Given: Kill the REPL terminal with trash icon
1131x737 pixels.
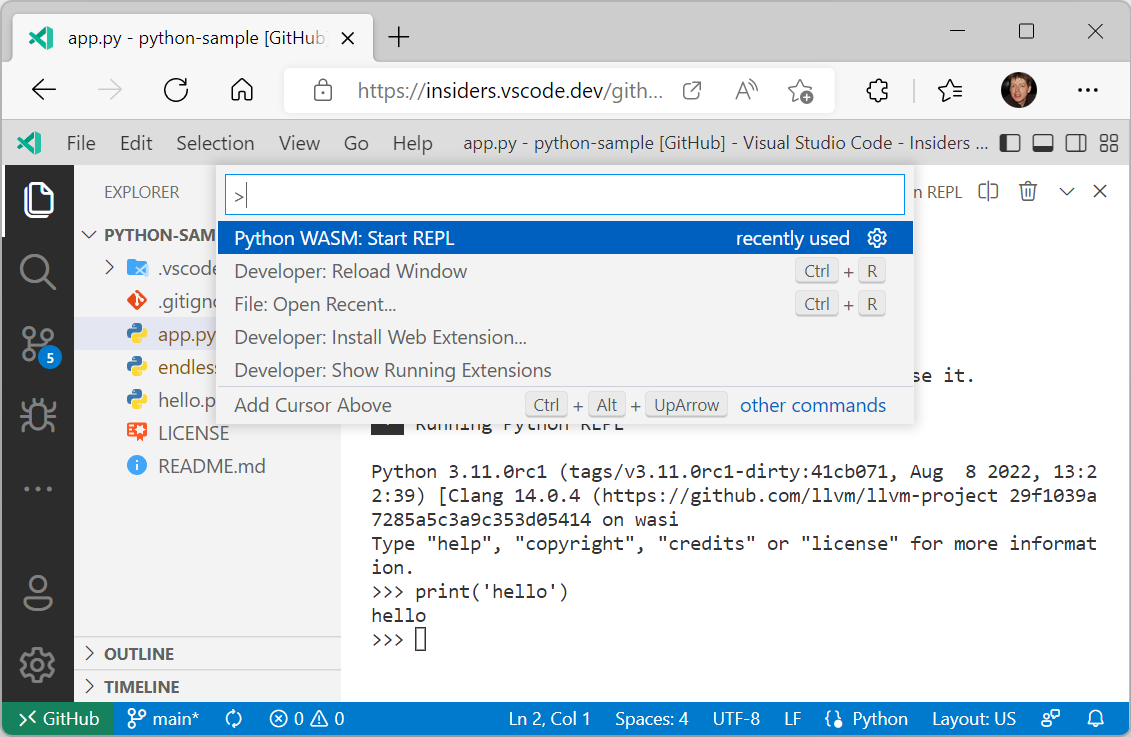Looking at the screenshot, I should point(1028,191).
